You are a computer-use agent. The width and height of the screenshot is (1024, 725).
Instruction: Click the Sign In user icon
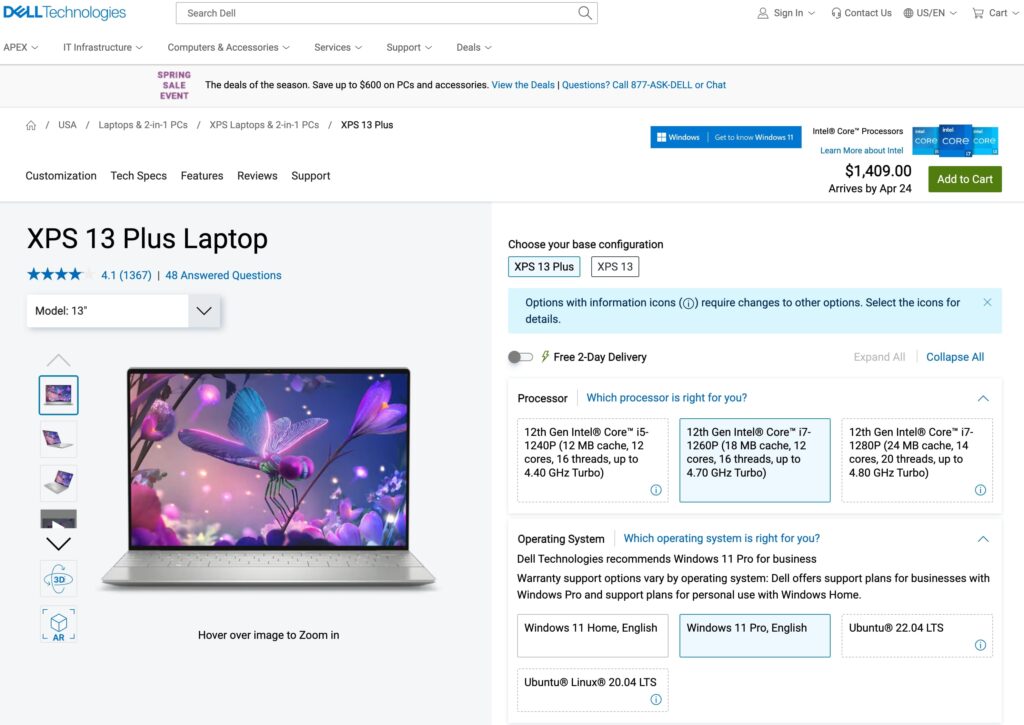pos(762,13)
